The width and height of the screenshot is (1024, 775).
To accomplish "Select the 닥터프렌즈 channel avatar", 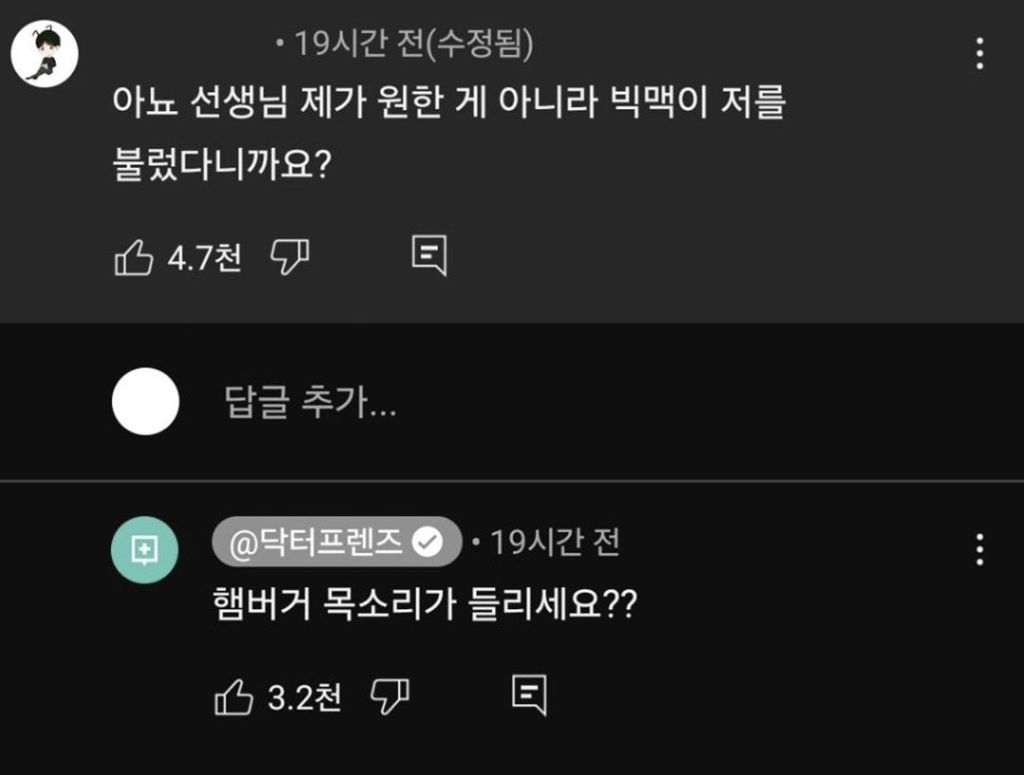I will [143, 549].
